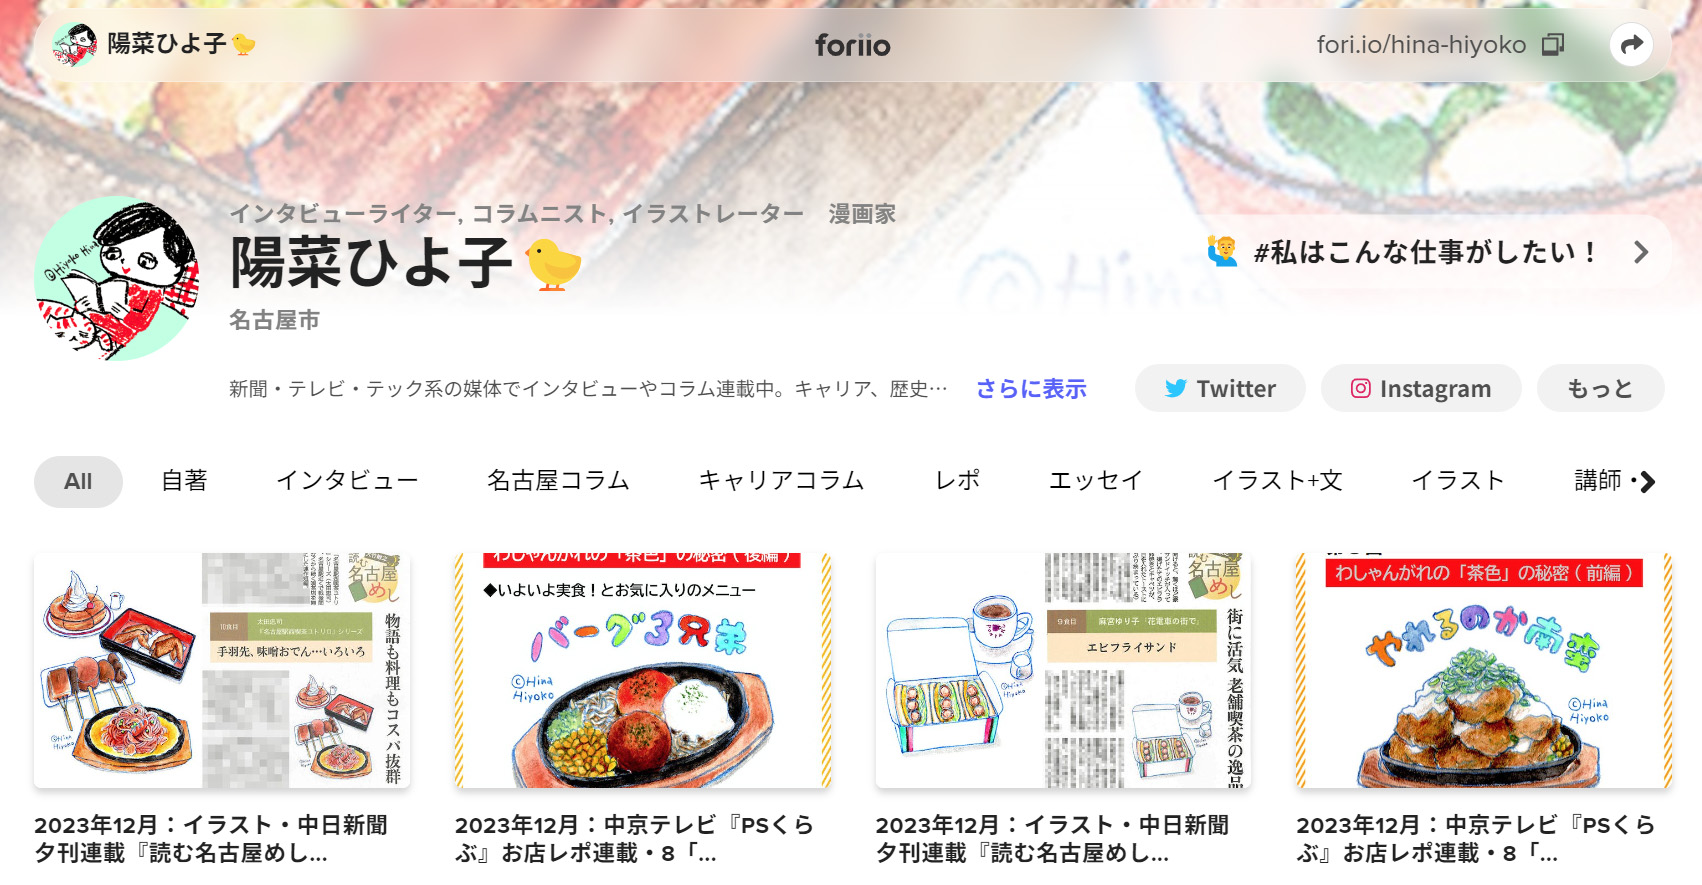Expand bio with さらに表示
The image size is (1702, 885).
pos(1031,389)
